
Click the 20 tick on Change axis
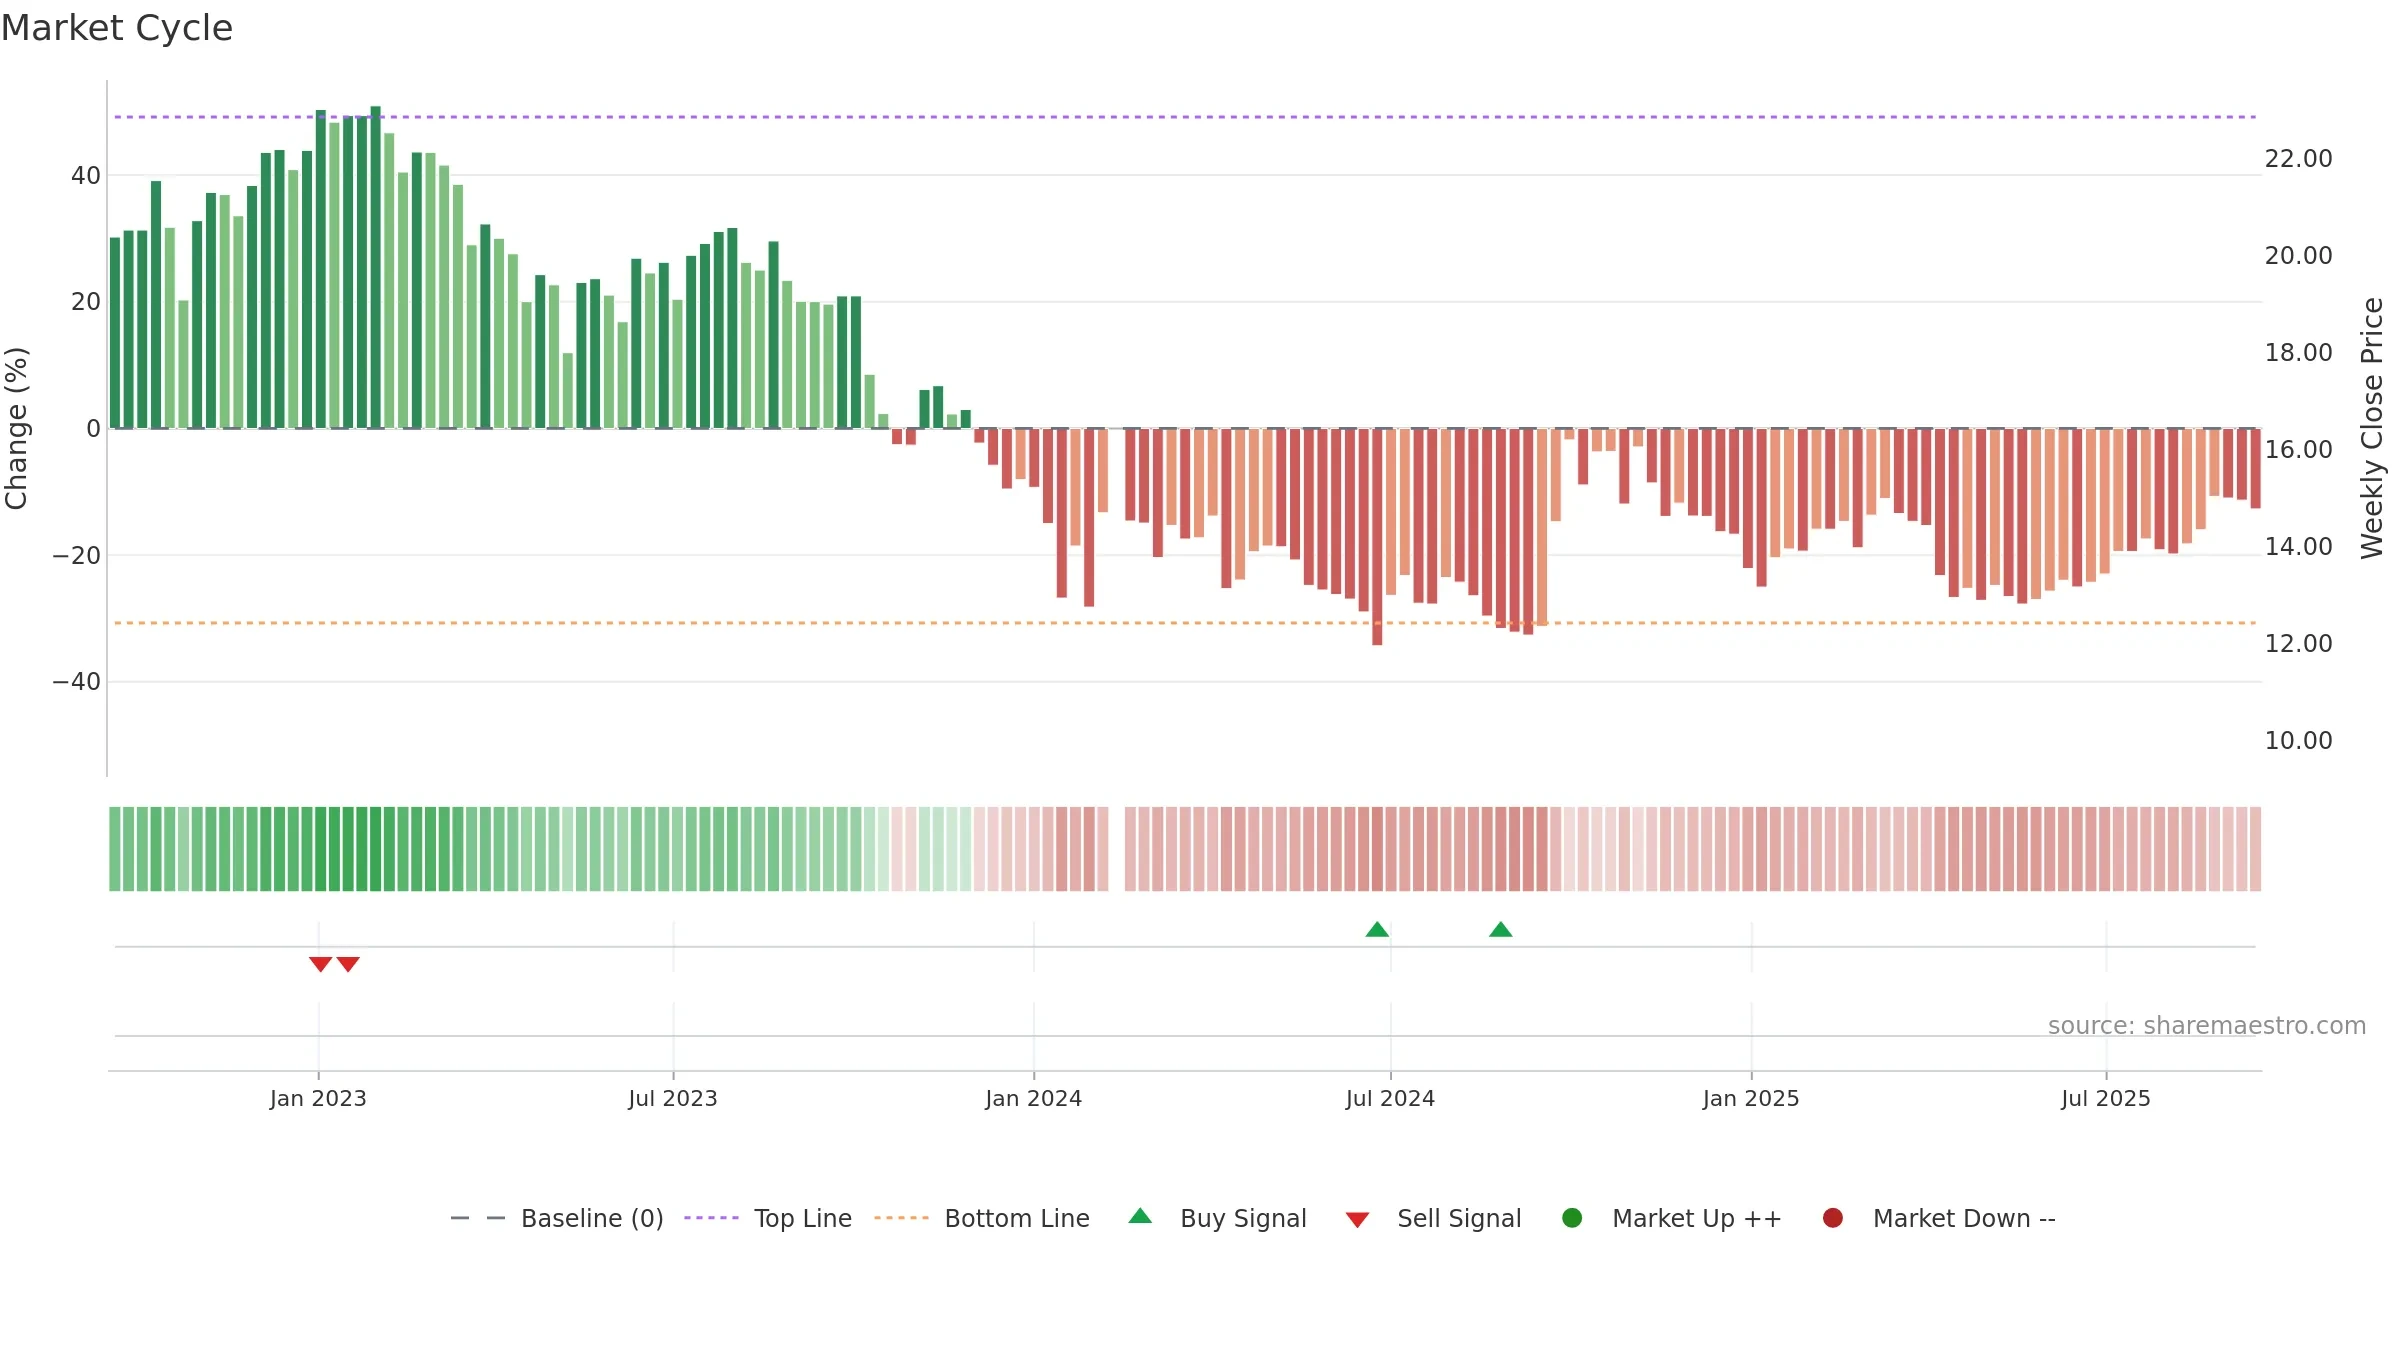click(x=86, y=302)
